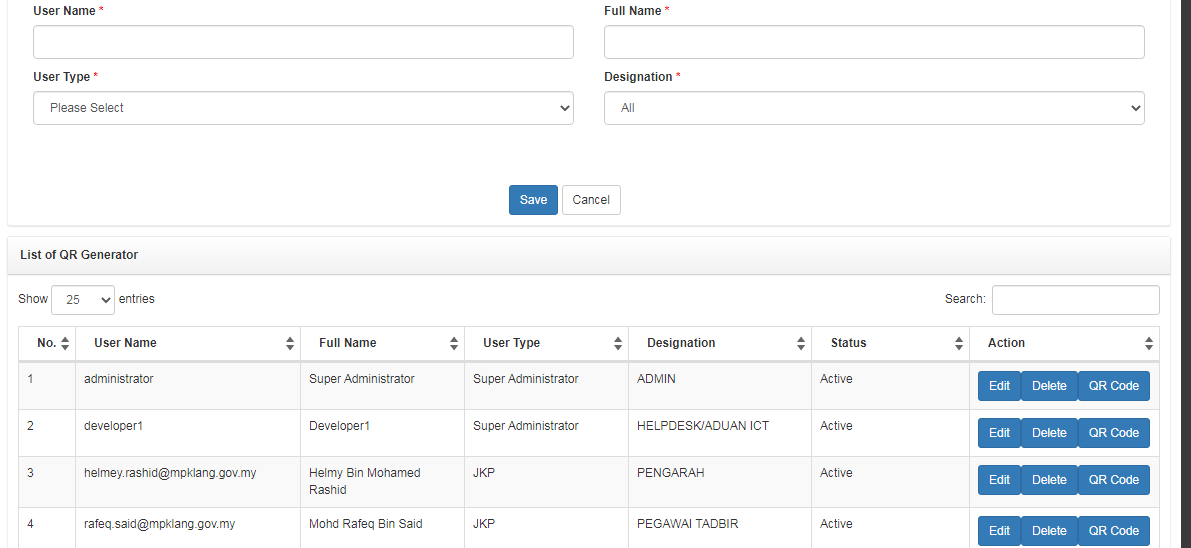
Task: Open QR Code for administrator
Action: (x=1113, y=386)
